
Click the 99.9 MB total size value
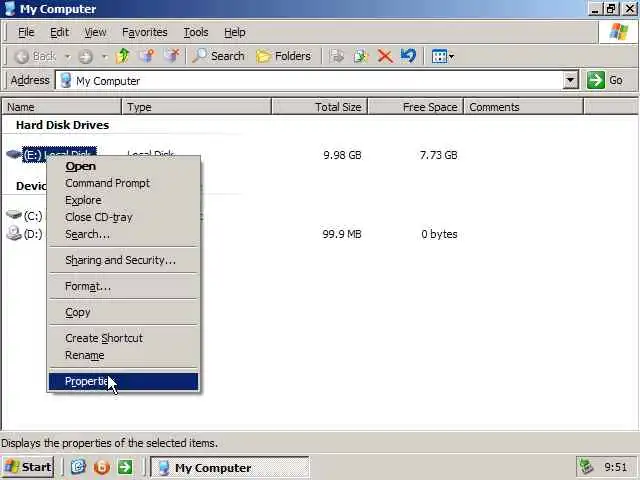coord(342,234)
